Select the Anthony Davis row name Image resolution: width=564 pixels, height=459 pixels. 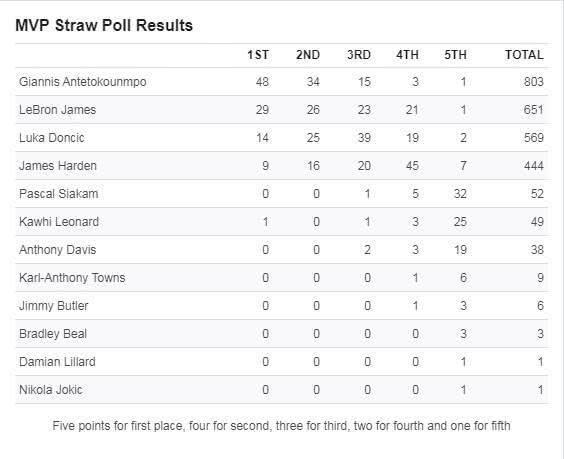pyautogui.click(x=58, y=250)
